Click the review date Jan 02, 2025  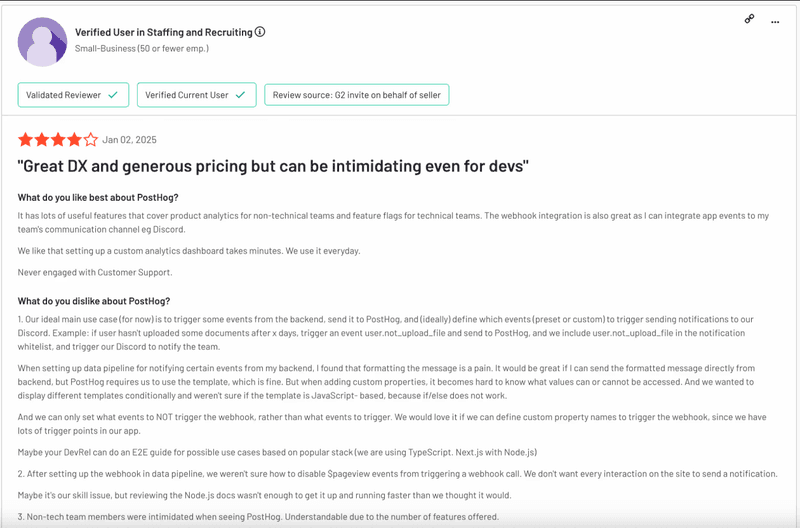pos(129,140)
